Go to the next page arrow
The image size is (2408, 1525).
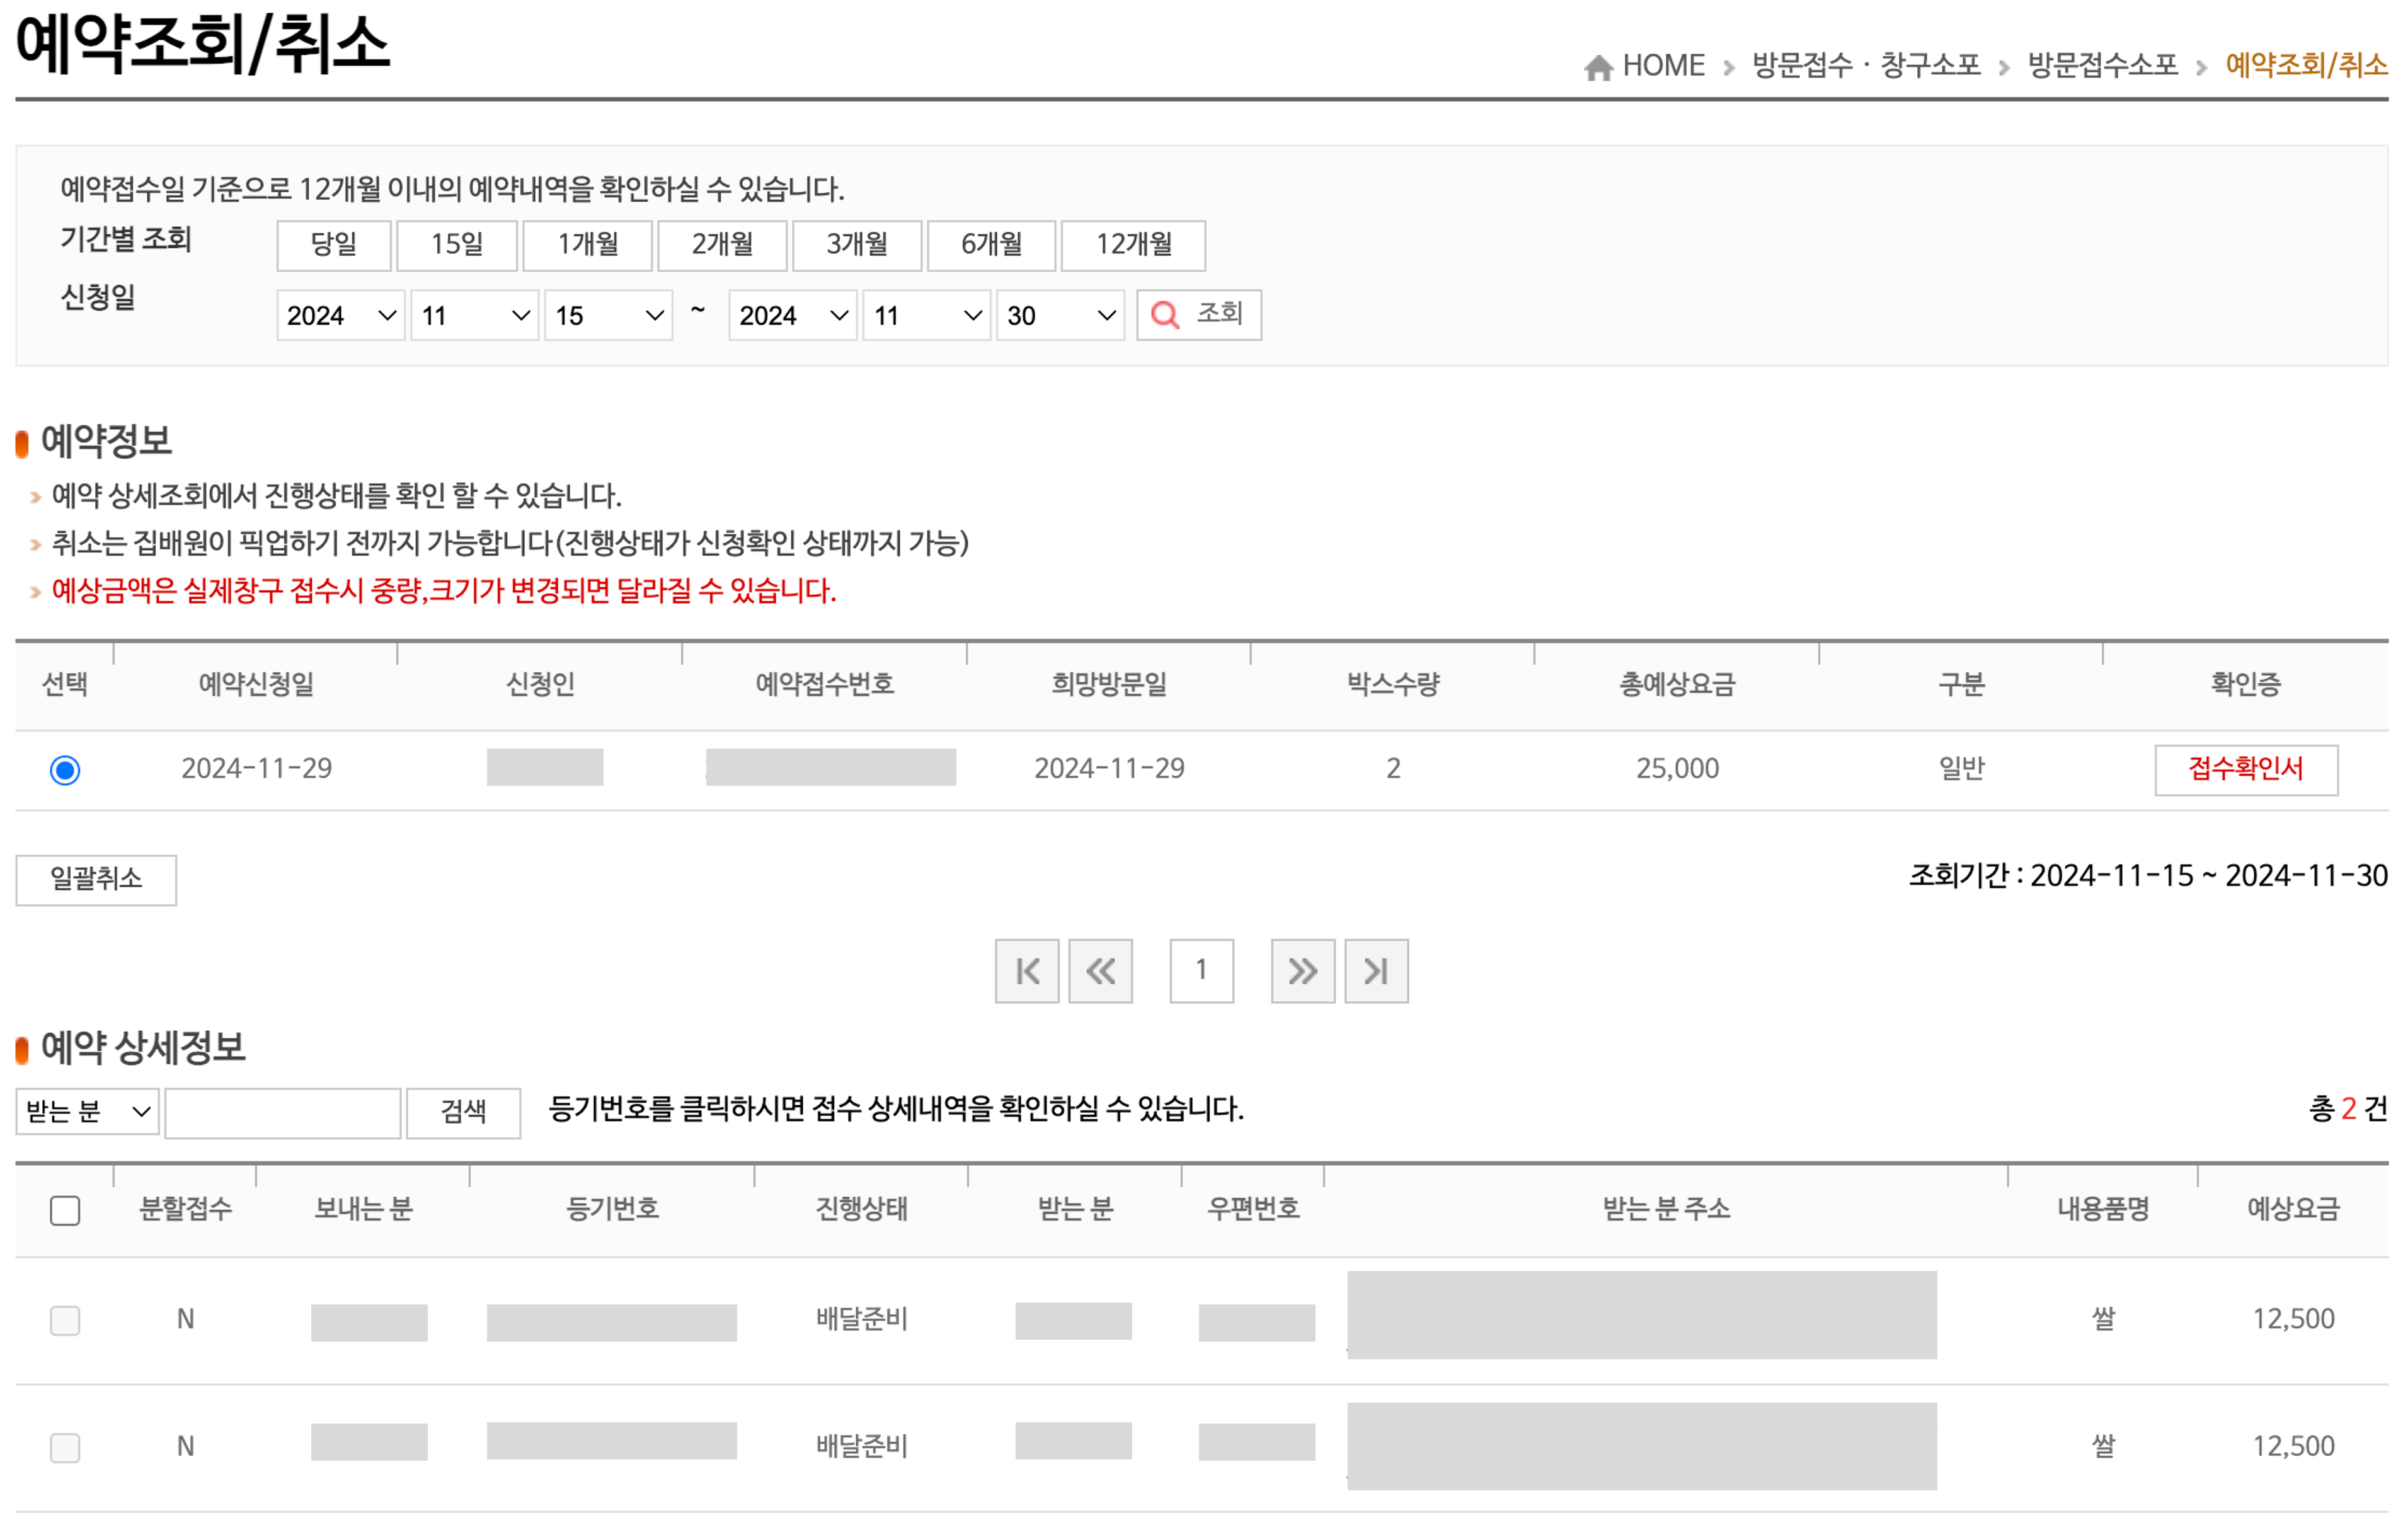click(x=1302, y=970)
